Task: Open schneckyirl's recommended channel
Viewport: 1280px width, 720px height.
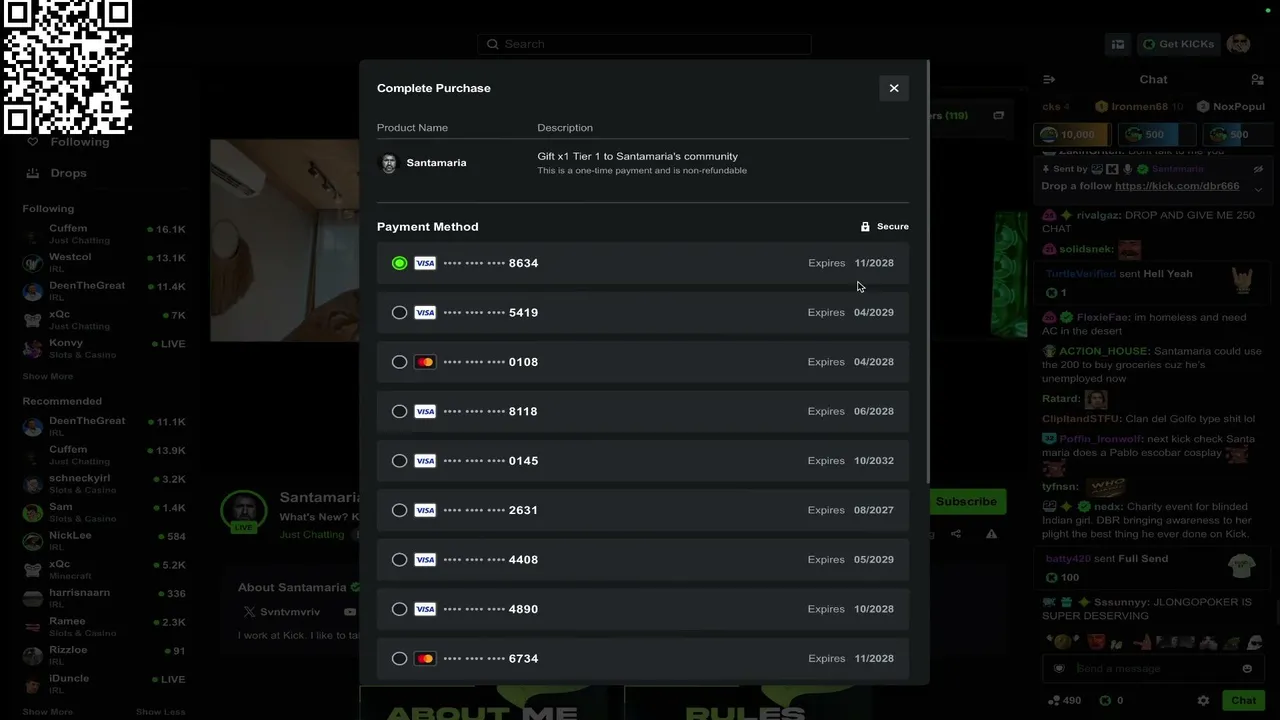Action: pyautogui.click(x=105, y=483)
